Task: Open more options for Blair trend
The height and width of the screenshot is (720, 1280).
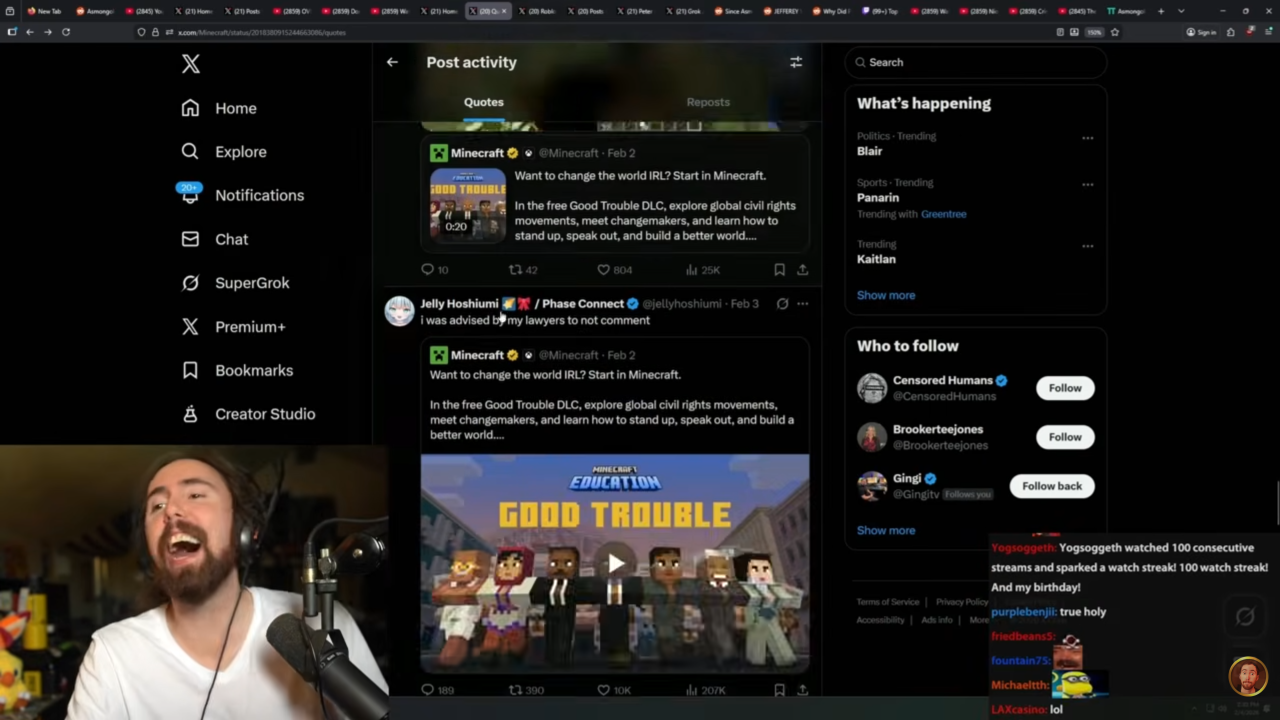Action: (1088, 138)
